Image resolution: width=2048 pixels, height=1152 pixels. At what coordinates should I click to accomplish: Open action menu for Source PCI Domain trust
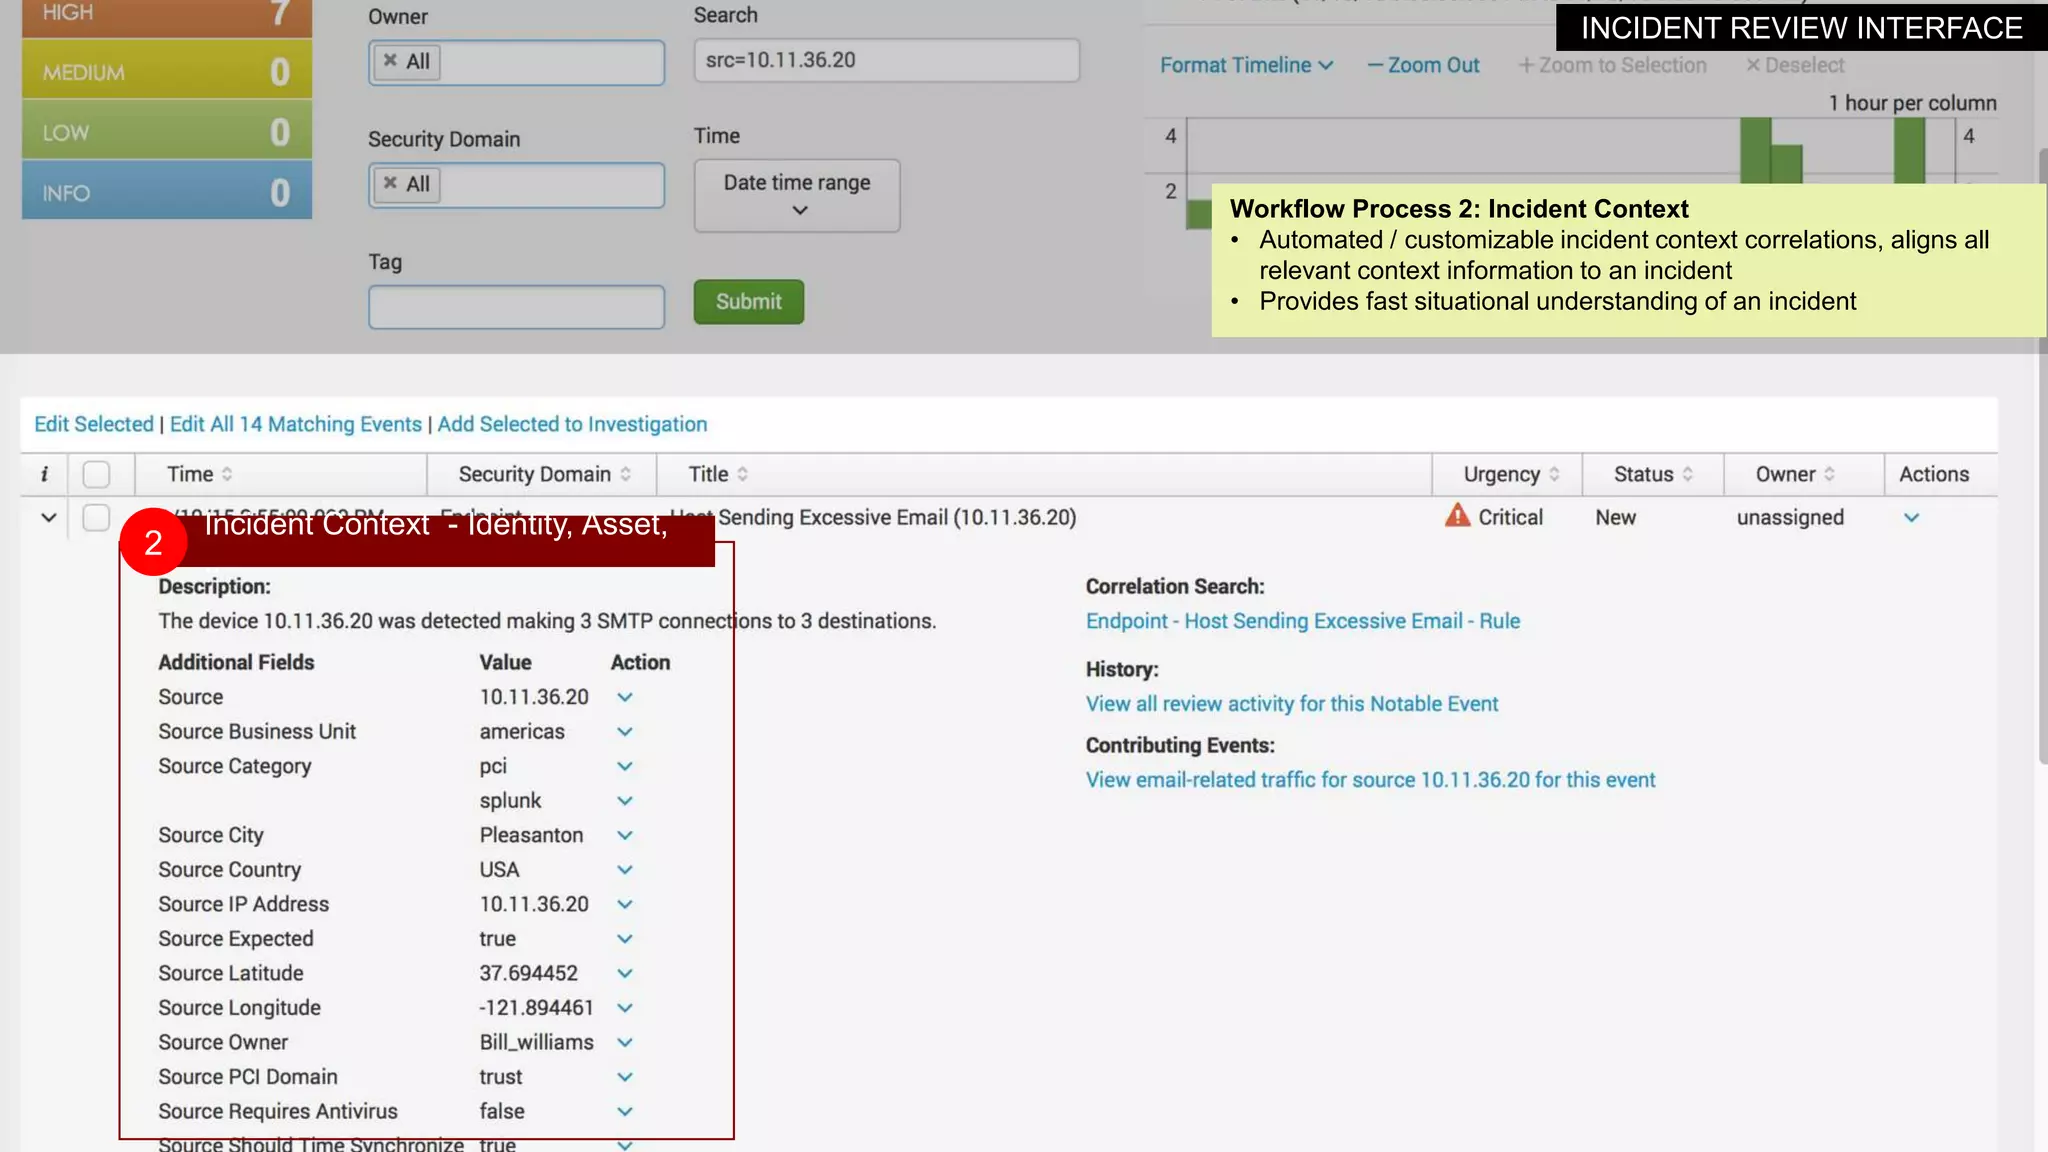pos(625,1077)
